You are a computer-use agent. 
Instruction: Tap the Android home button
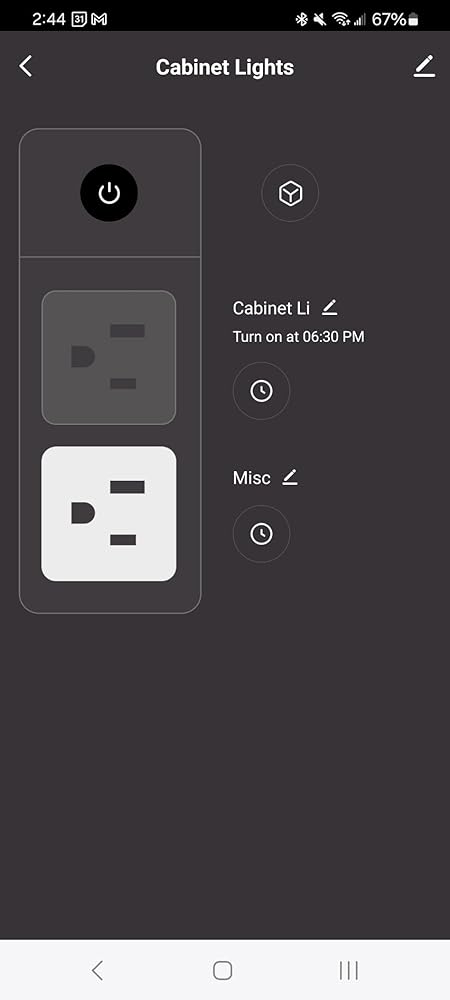click(222, 970)
